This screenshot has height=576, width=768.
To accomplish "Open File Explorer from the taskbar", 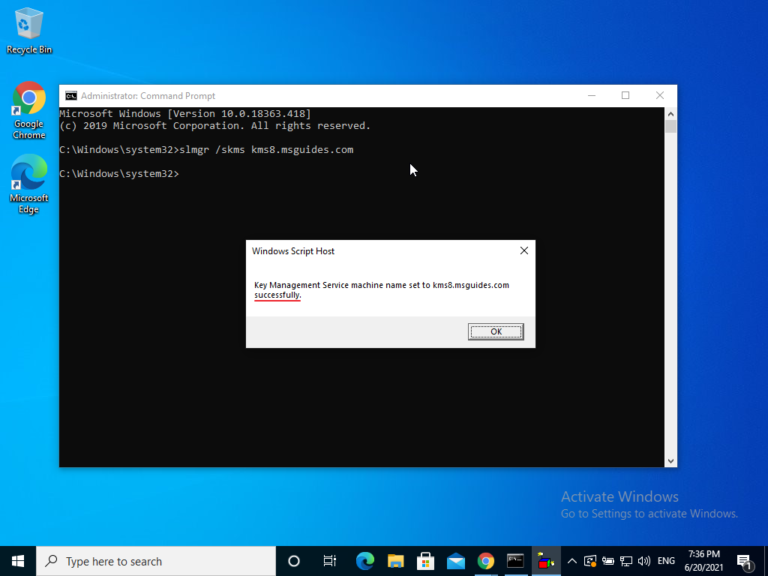I will (x=395, y=561).
